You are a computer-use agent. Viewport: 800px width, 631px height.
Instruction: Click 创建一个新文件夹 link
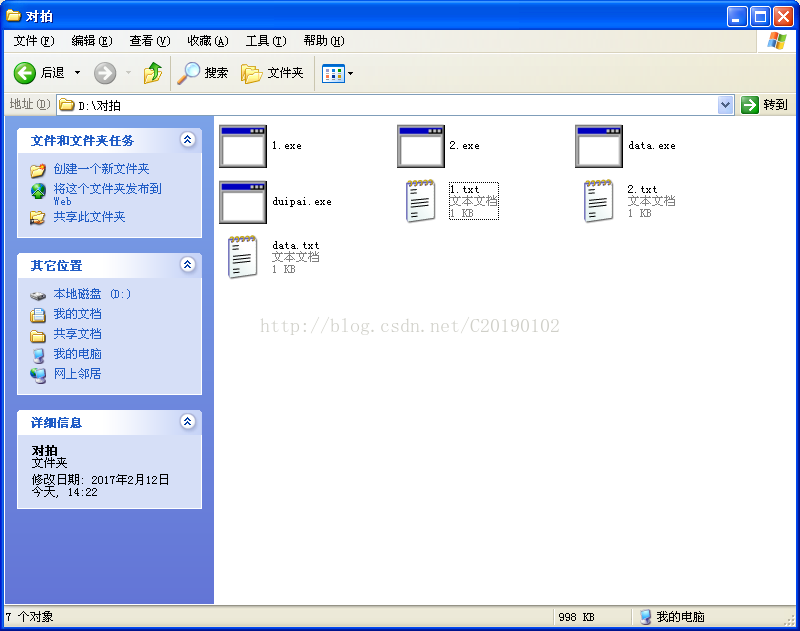click(x=102, y=169)
